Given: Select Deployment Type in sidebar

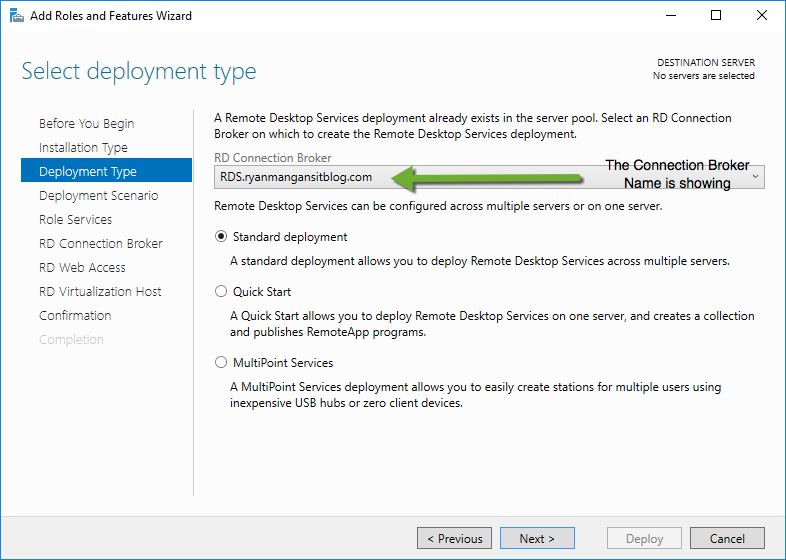Looking at the screenshot, I should pos(106,170).
